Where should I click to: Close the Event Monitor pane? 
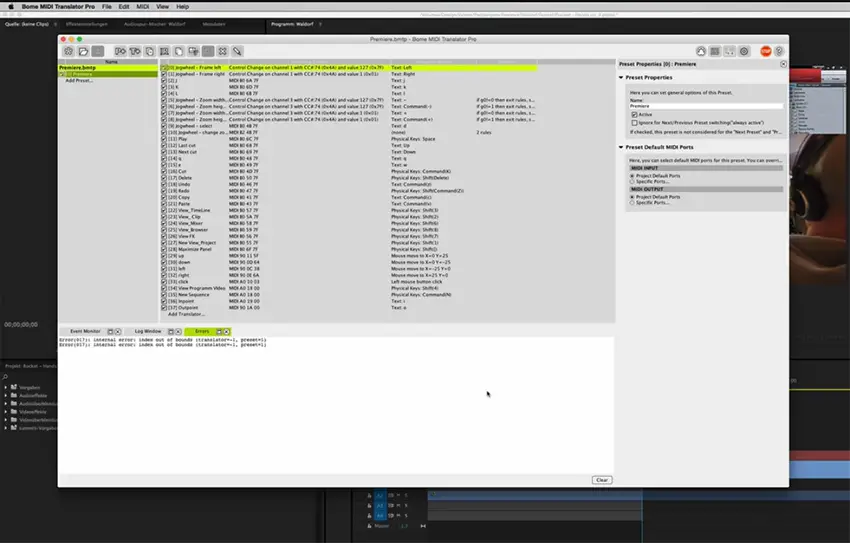pos(118,331)
